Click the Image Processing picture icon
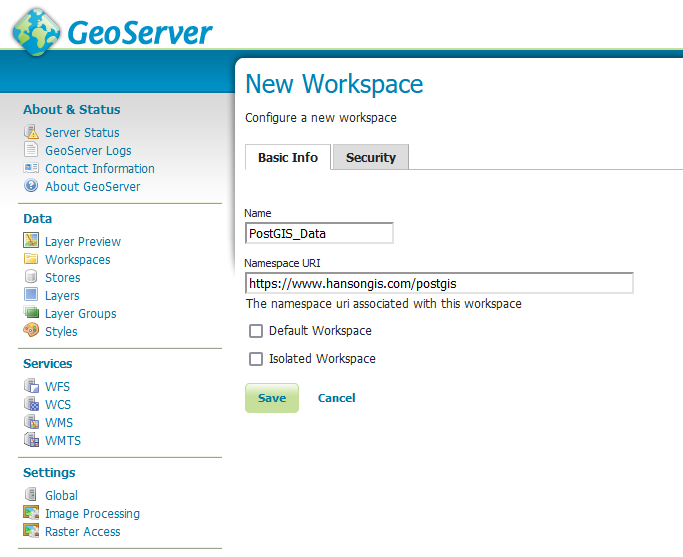Image resolution: width=683 pixels, height=557 pixels. (31, 513)
